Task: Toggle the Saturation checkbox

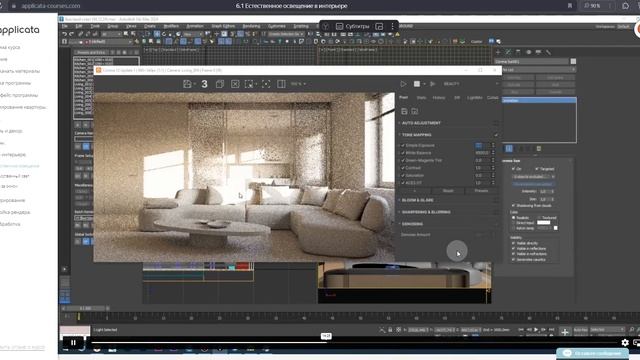Action: 403,176
